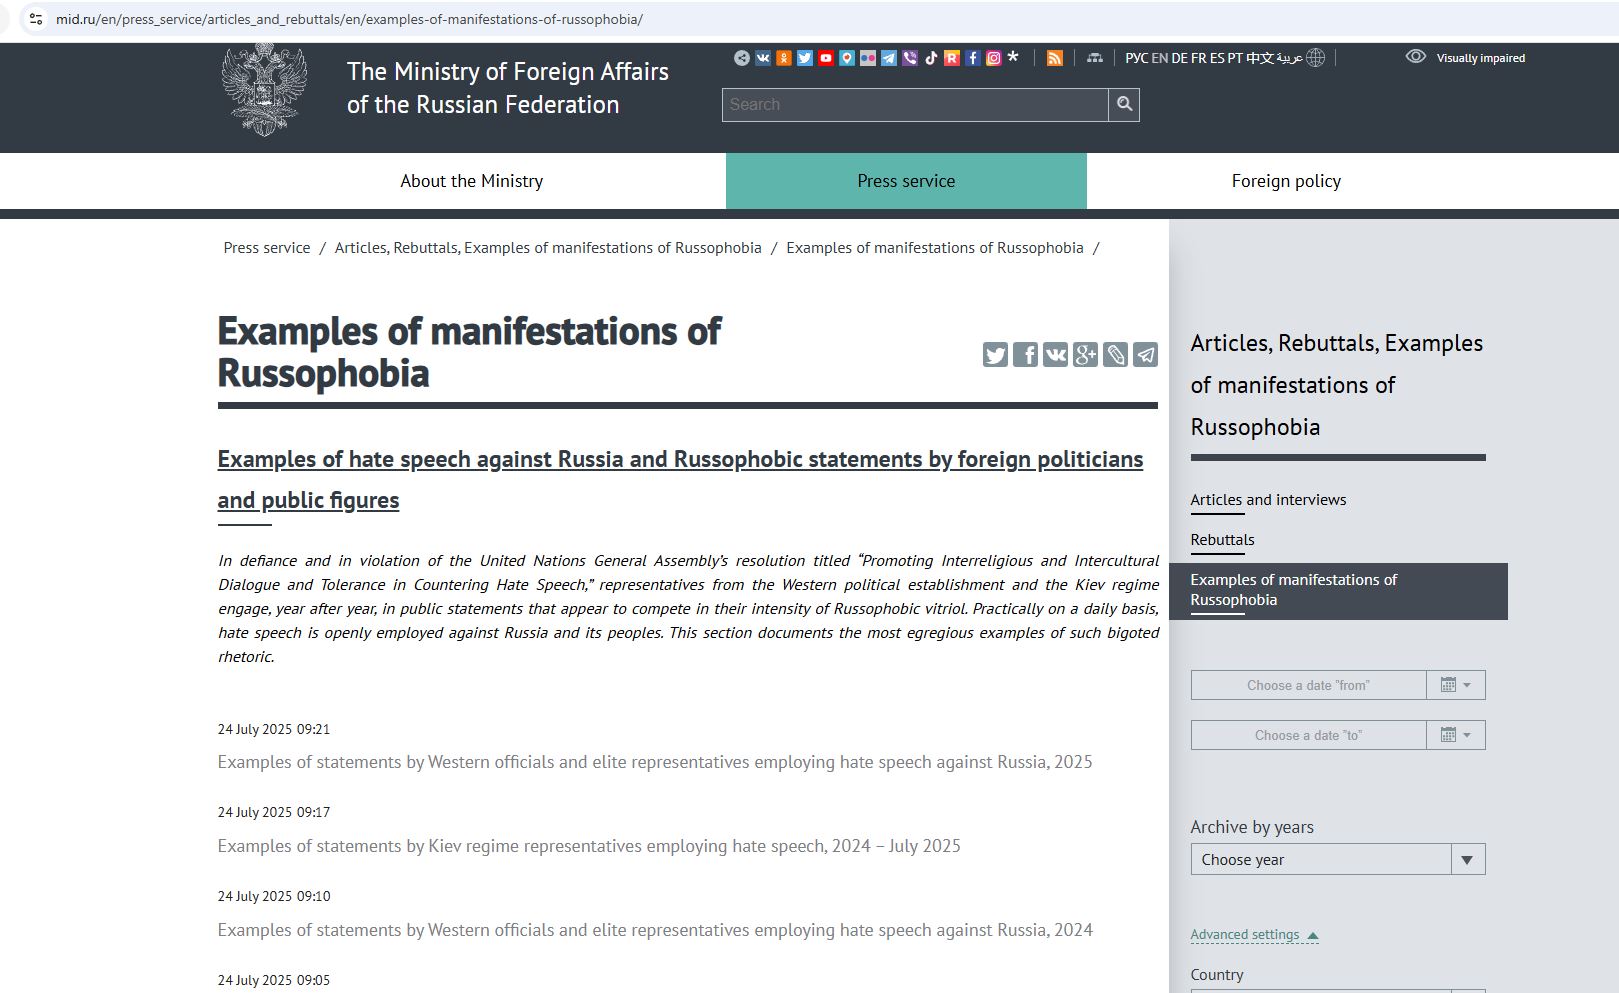This screenshot has height=993, width=1619.
Task: Click the Choose a date "from" field
Action: click(1308, 685)
